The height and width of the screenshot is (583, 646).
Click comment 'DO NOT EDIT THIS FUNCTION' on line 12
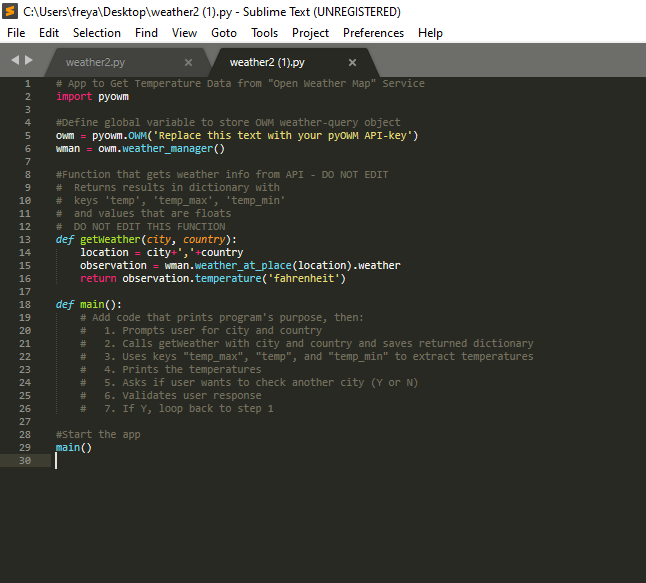tap(150, 227)
